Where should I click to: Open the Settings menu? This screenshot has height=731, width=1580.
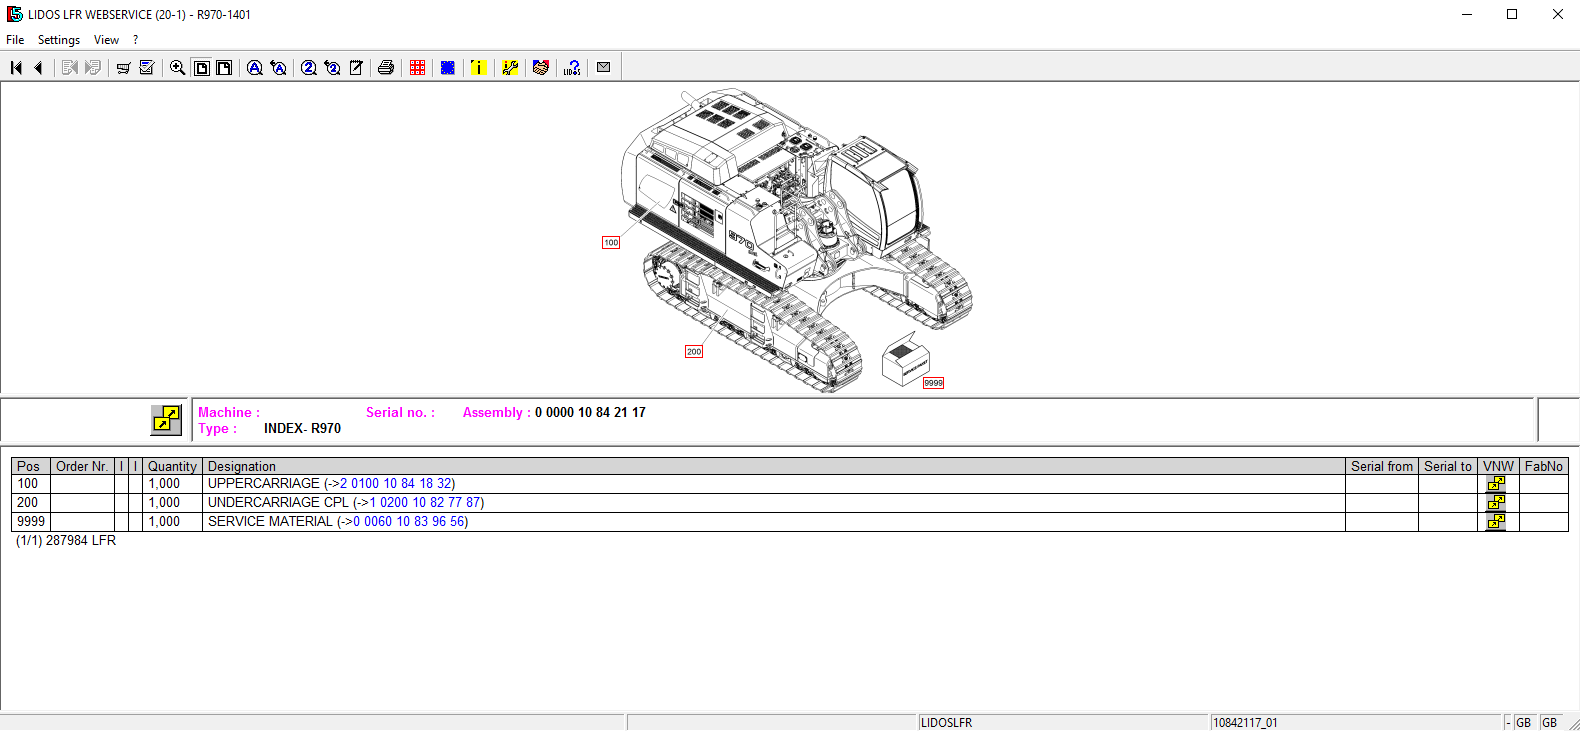point(59,40)
